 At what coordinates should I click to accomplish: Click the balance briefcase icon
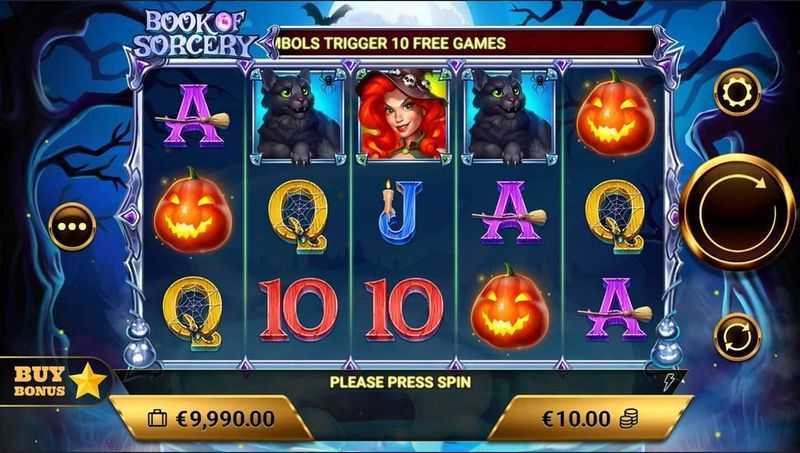(157, 419)
